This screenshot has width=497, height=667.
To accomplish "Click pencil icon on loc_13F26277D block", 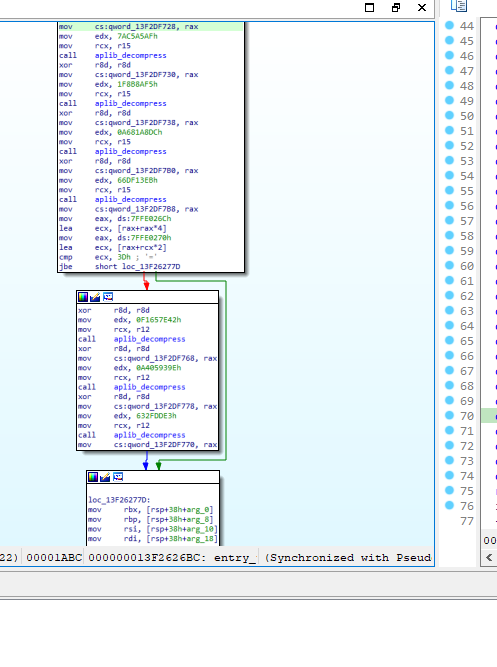I will [105, 477].
